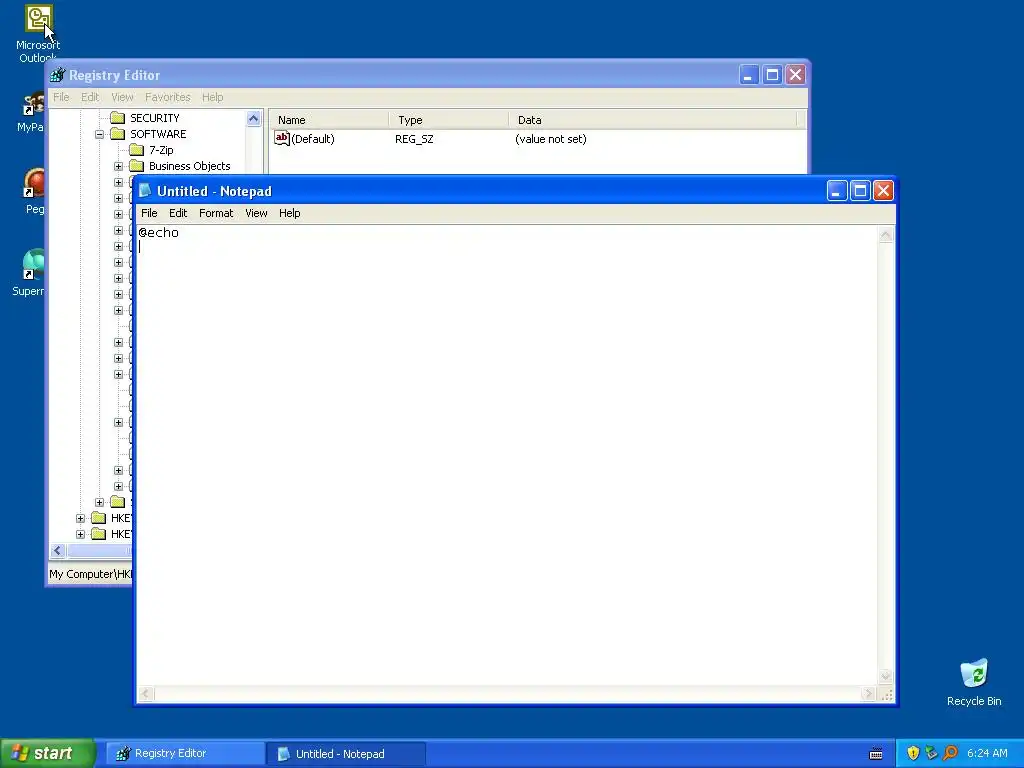Click the registry tree scroll up arrow
Viewport: 1024px width, 768px height.
point(253,118)
